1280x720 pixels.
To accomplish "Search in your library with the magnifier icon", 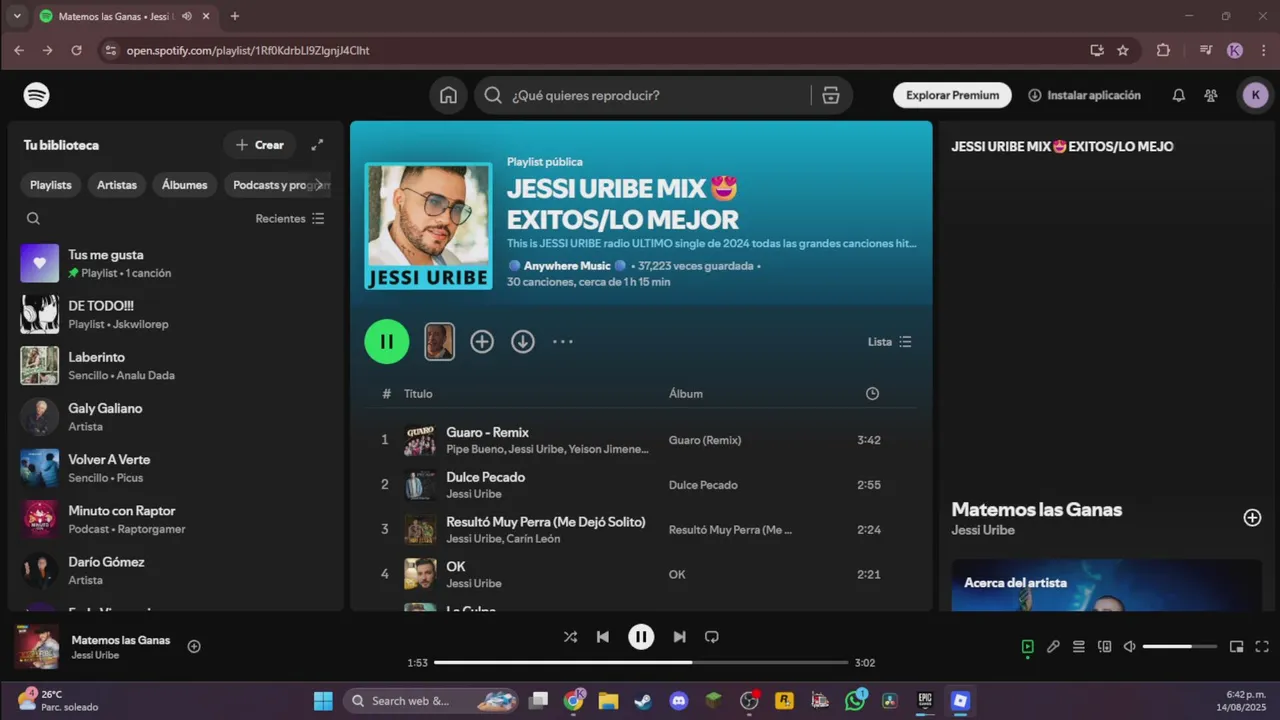I will 33,218.
